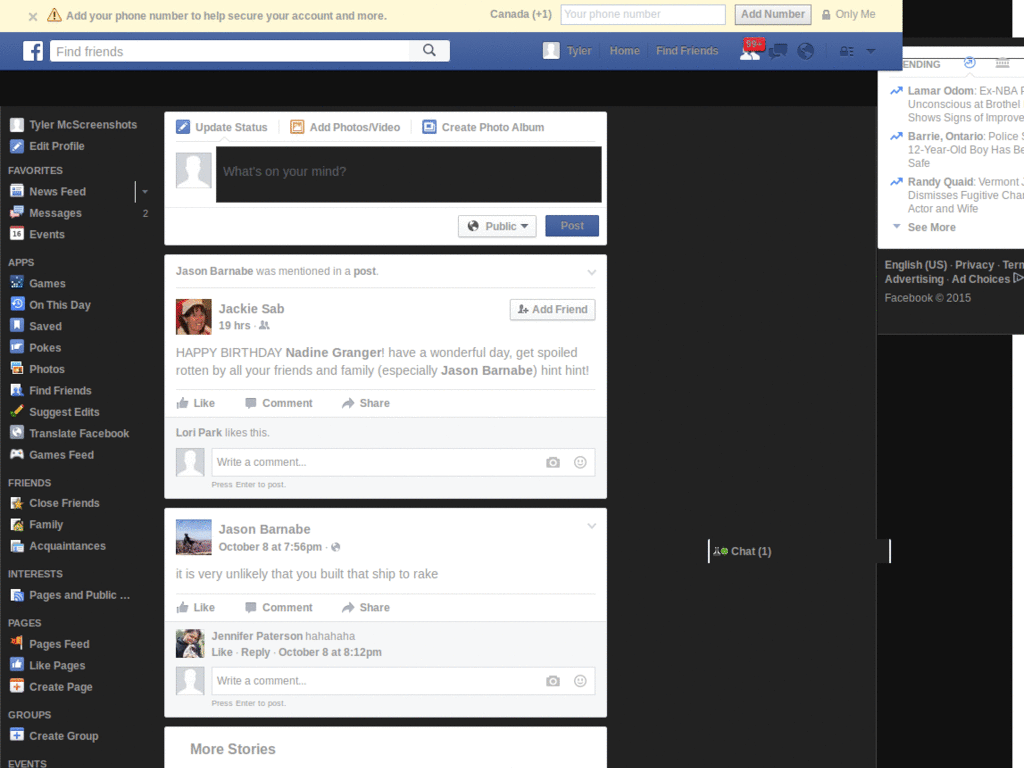Open the Chat (1) bar

[x=799, y=551]
